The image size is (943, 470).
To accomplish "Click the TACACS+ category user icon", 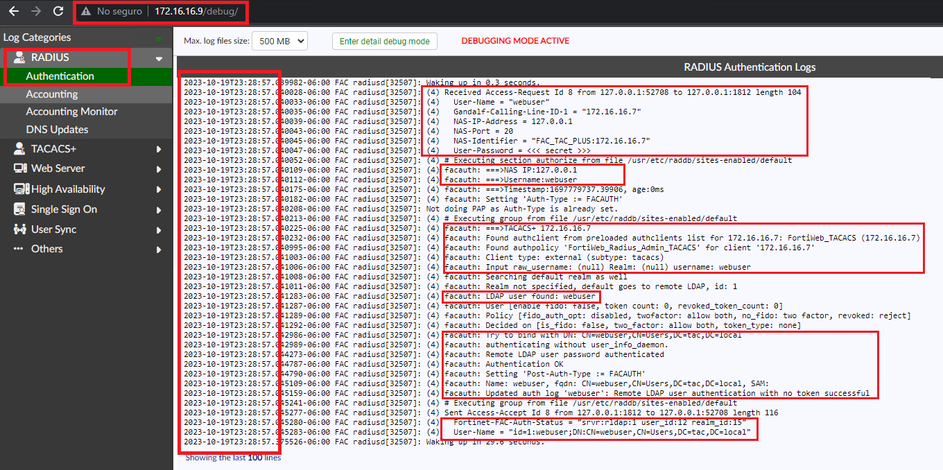I will tap(19, 148).
